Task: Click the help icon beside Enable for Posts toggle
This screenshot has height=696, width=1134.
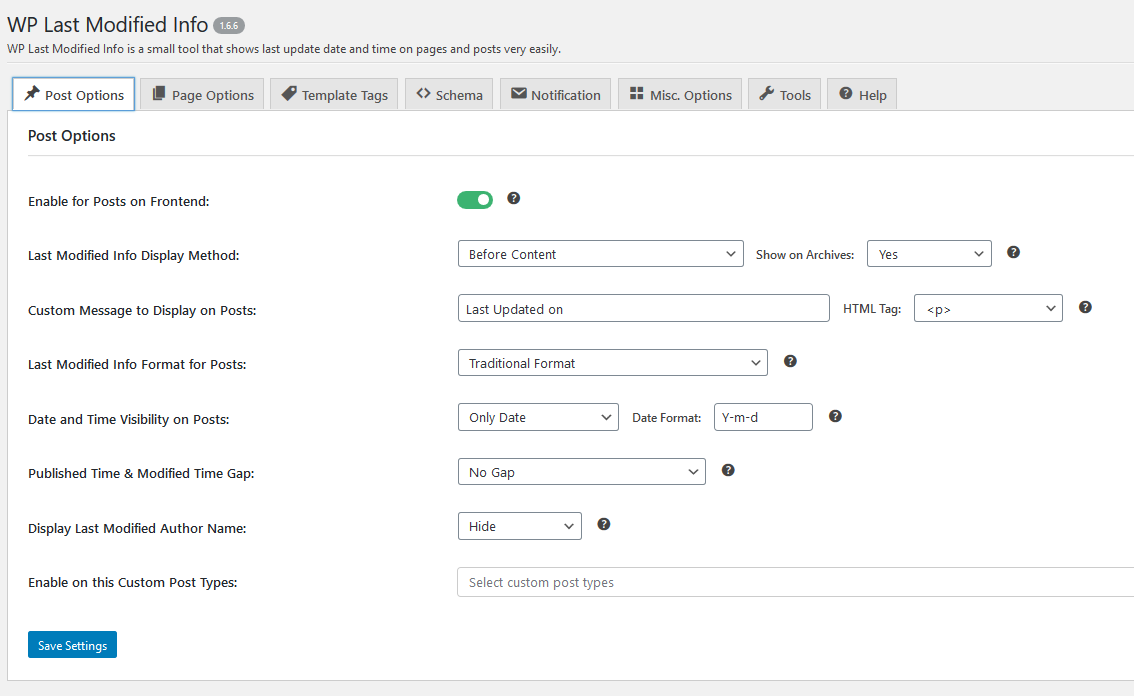Action: click(513, 198)
